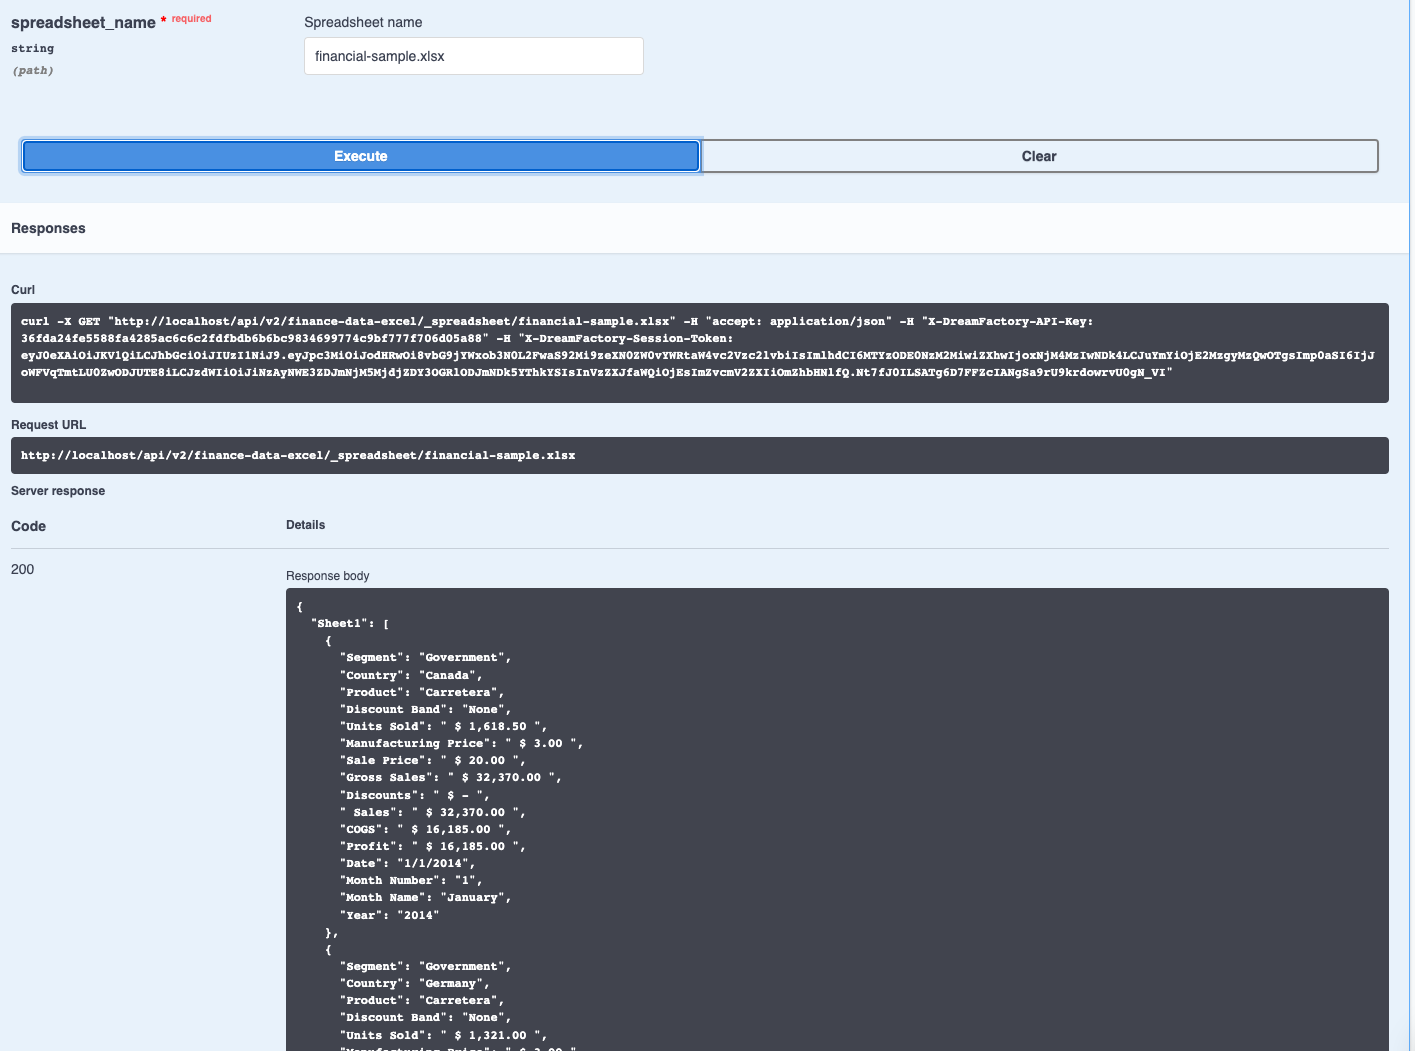Click the Server response label
This screenshot has width=1415, height=1051.
58,491
